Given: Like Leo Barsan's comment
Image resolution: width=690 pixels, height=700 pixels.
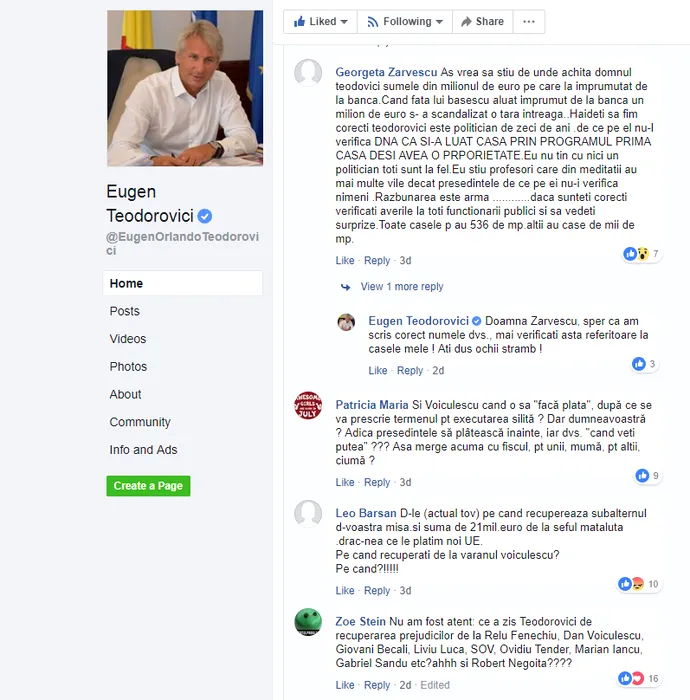Looking at the screenshot, I should point(345,591).
